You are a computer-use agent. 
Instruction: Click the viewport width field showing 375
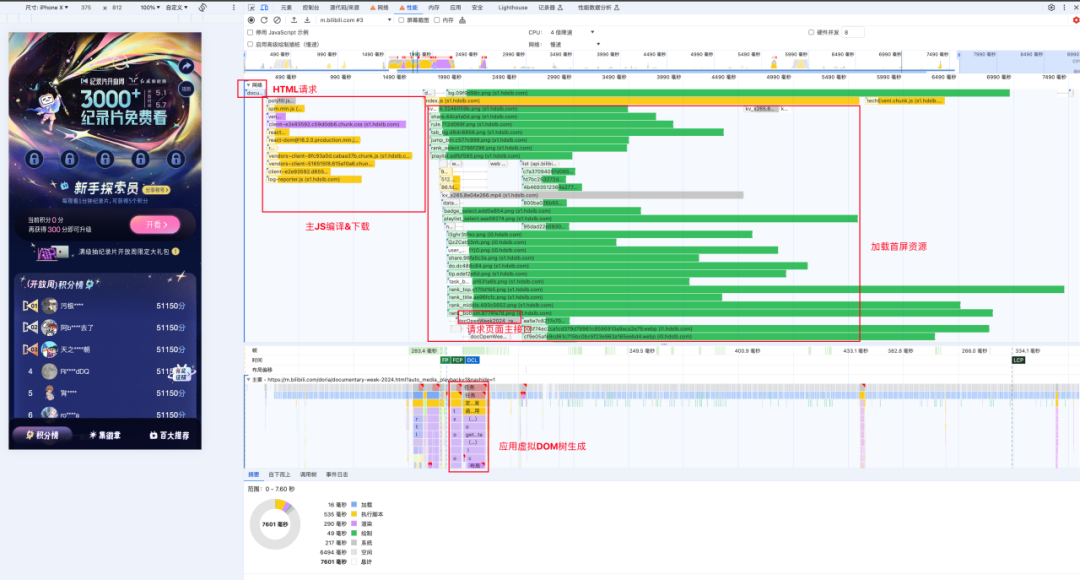[x=86, y=8]
